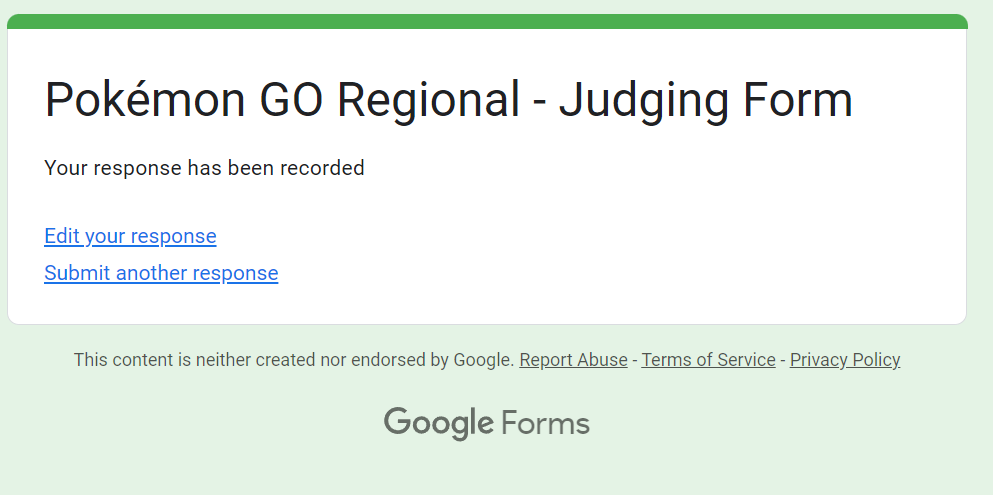Open the Privacy Policy link
Image resolution: width=993 pixels, height=495 pixels.
click(x=845, y=360)
